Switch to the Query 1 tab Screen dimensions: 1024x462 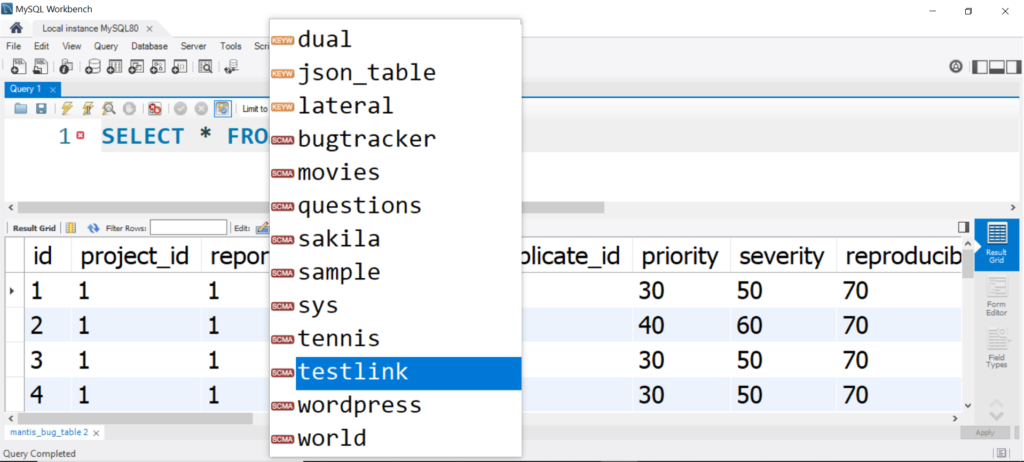tap(25, 89)
